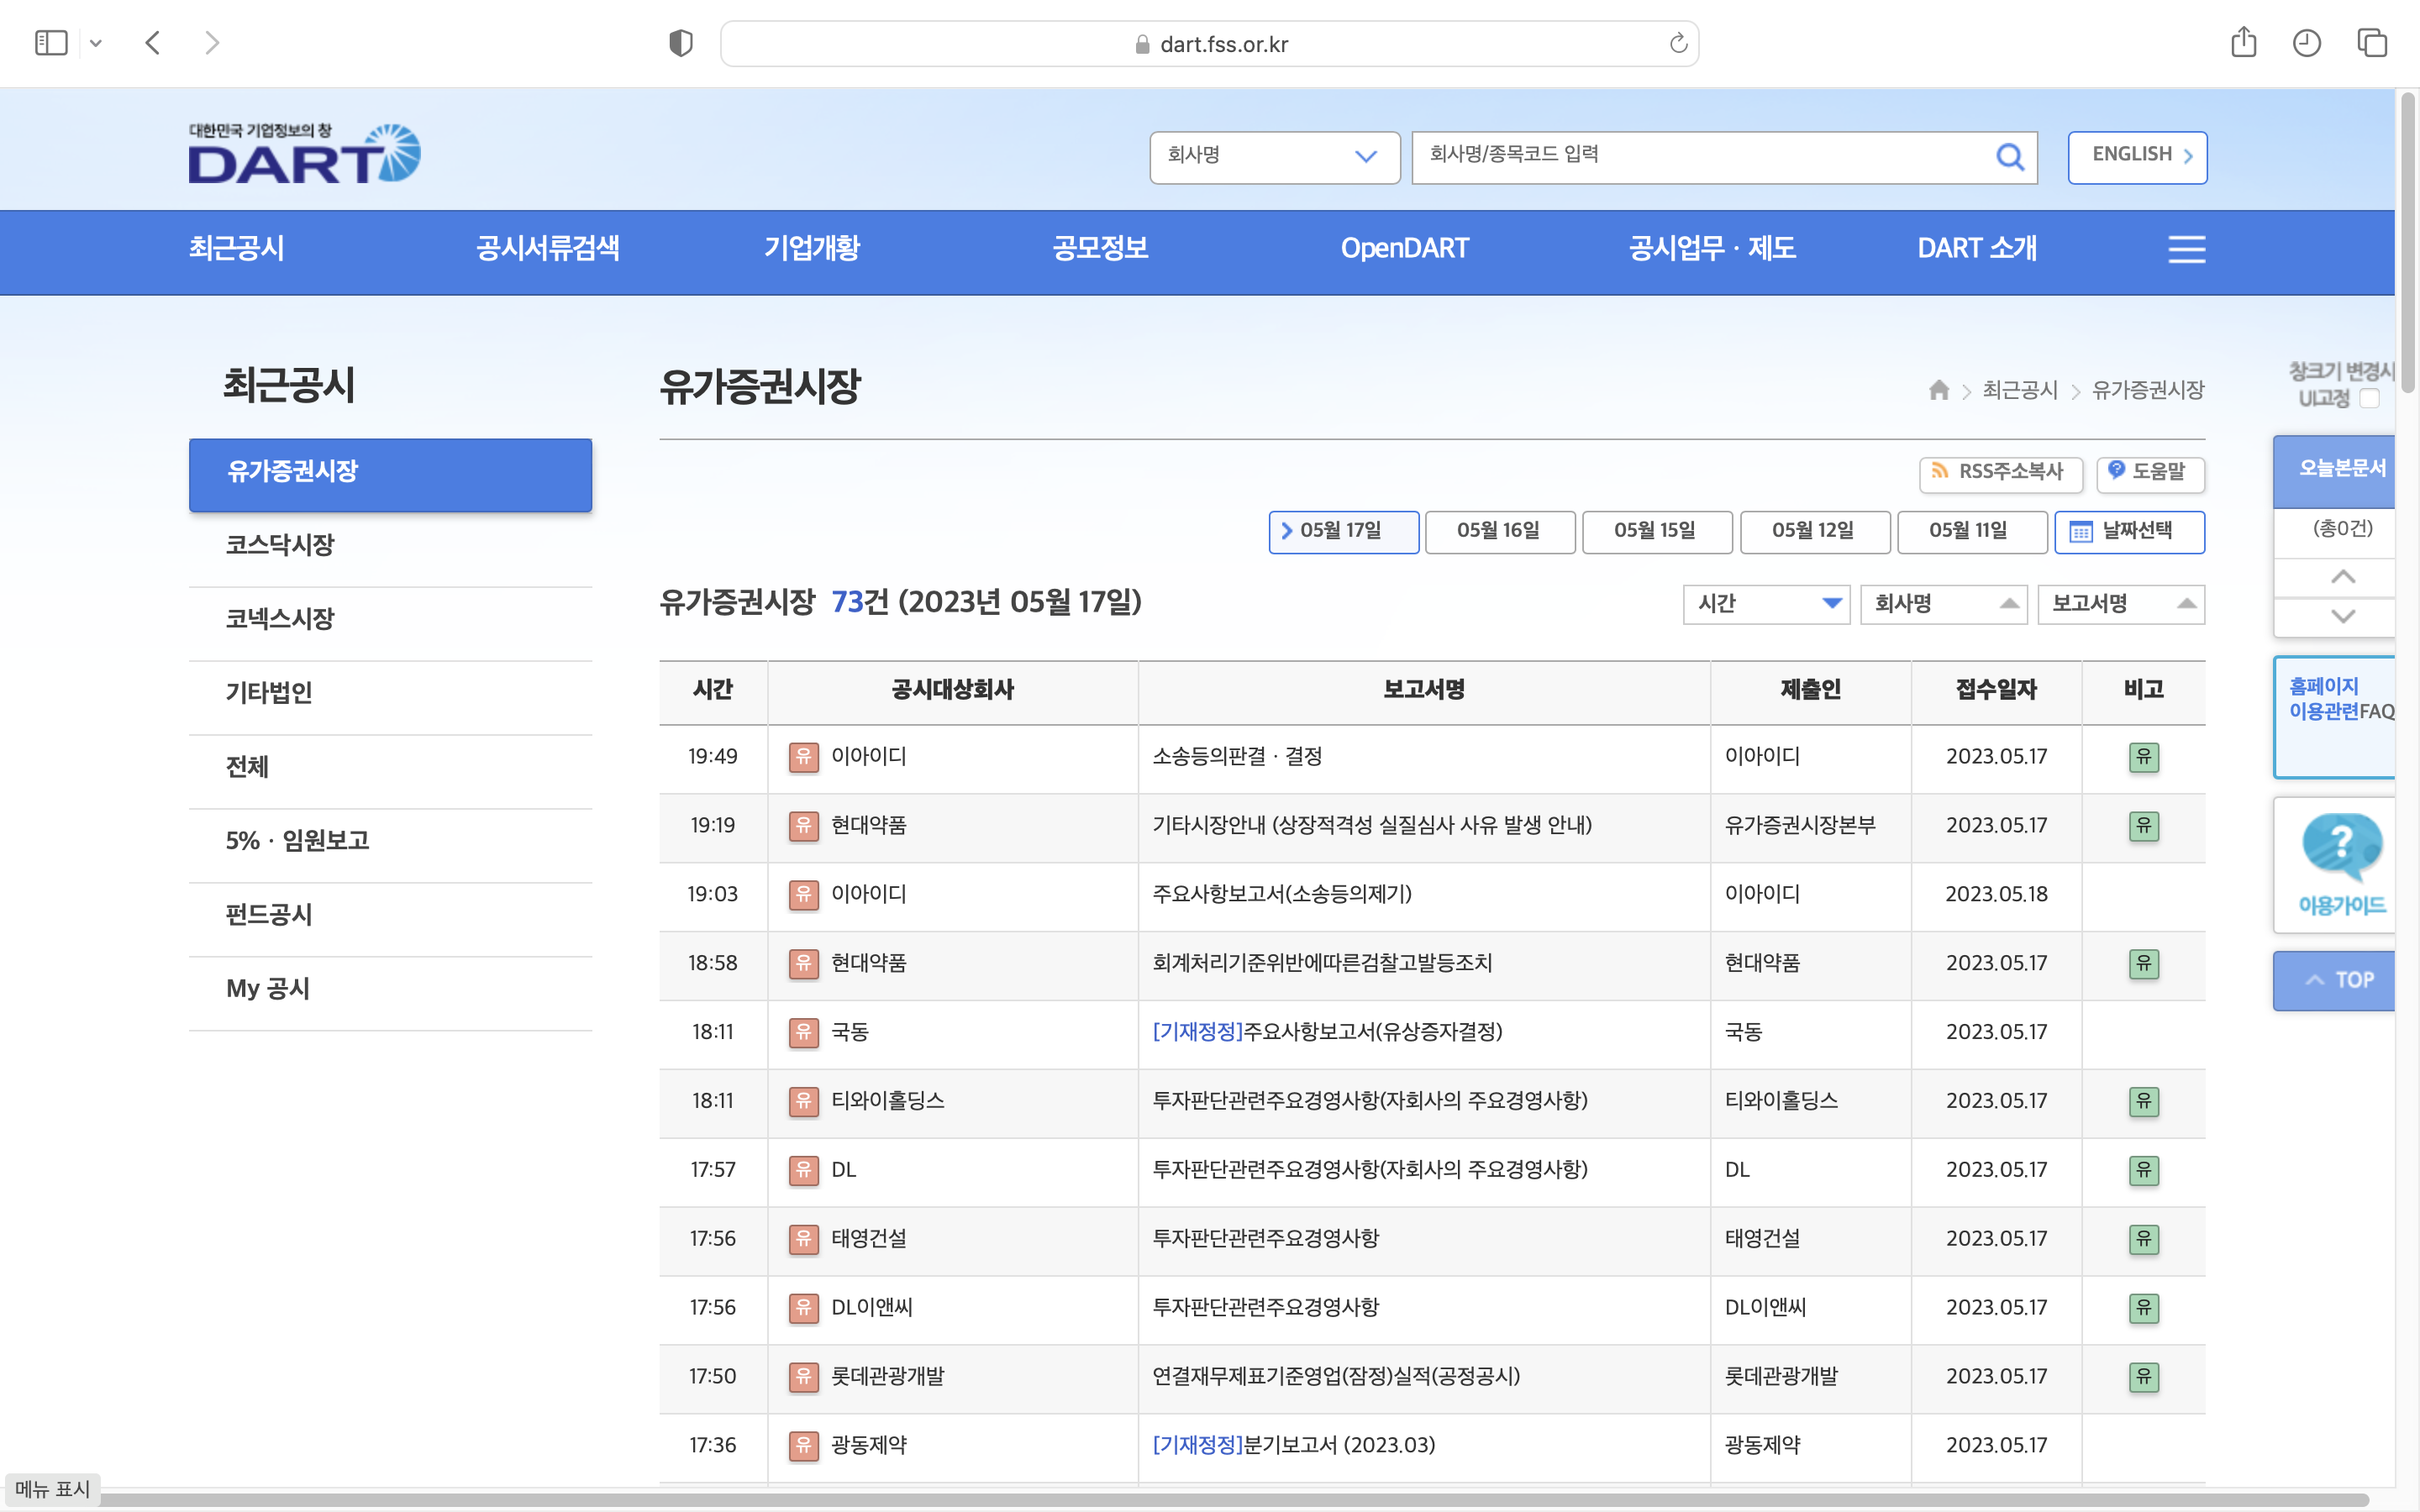Click the 유 market badge beside 19:49 이아이디
This screenshot has width=2420, height=1512.
point(803,757)
